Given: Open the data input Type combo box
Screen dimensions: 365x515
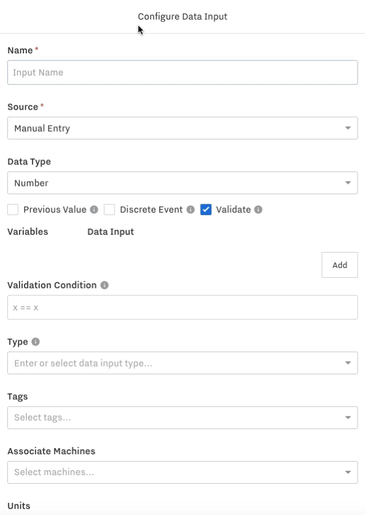Looking at the screenshot, I should (x=182, y=363).
